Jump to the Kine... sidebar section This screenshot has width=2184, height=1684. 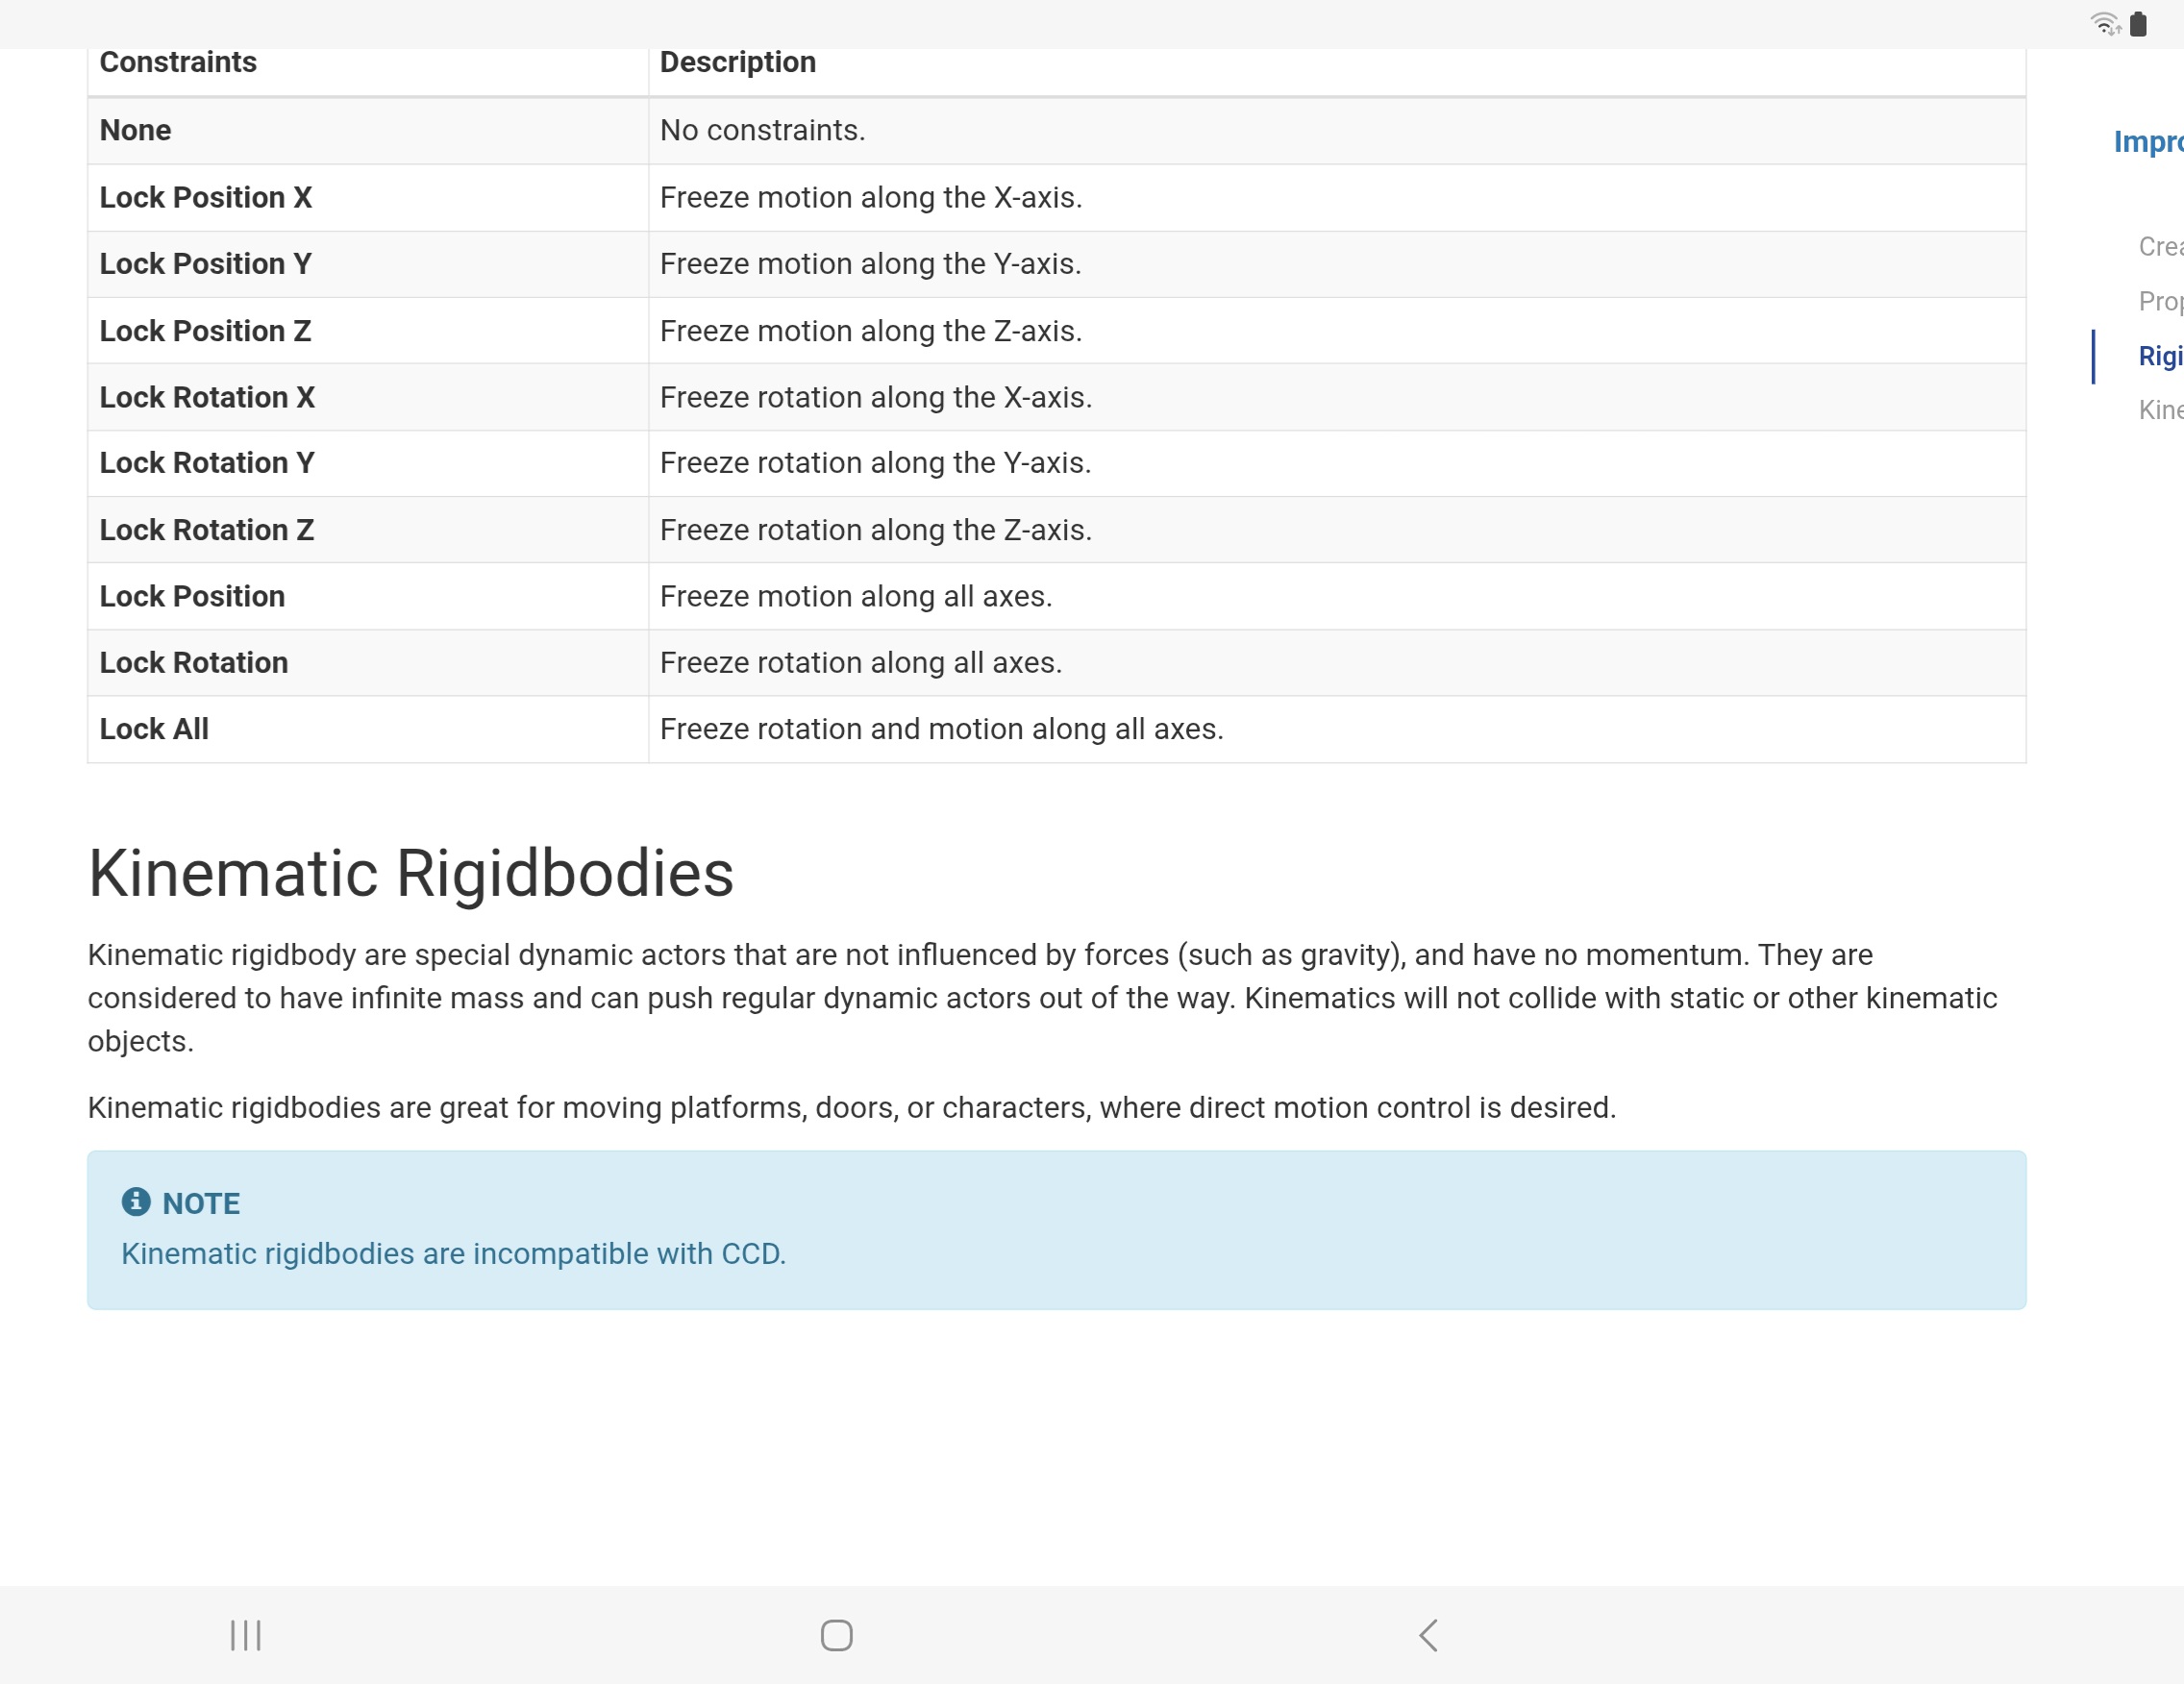coord(2159,410)
